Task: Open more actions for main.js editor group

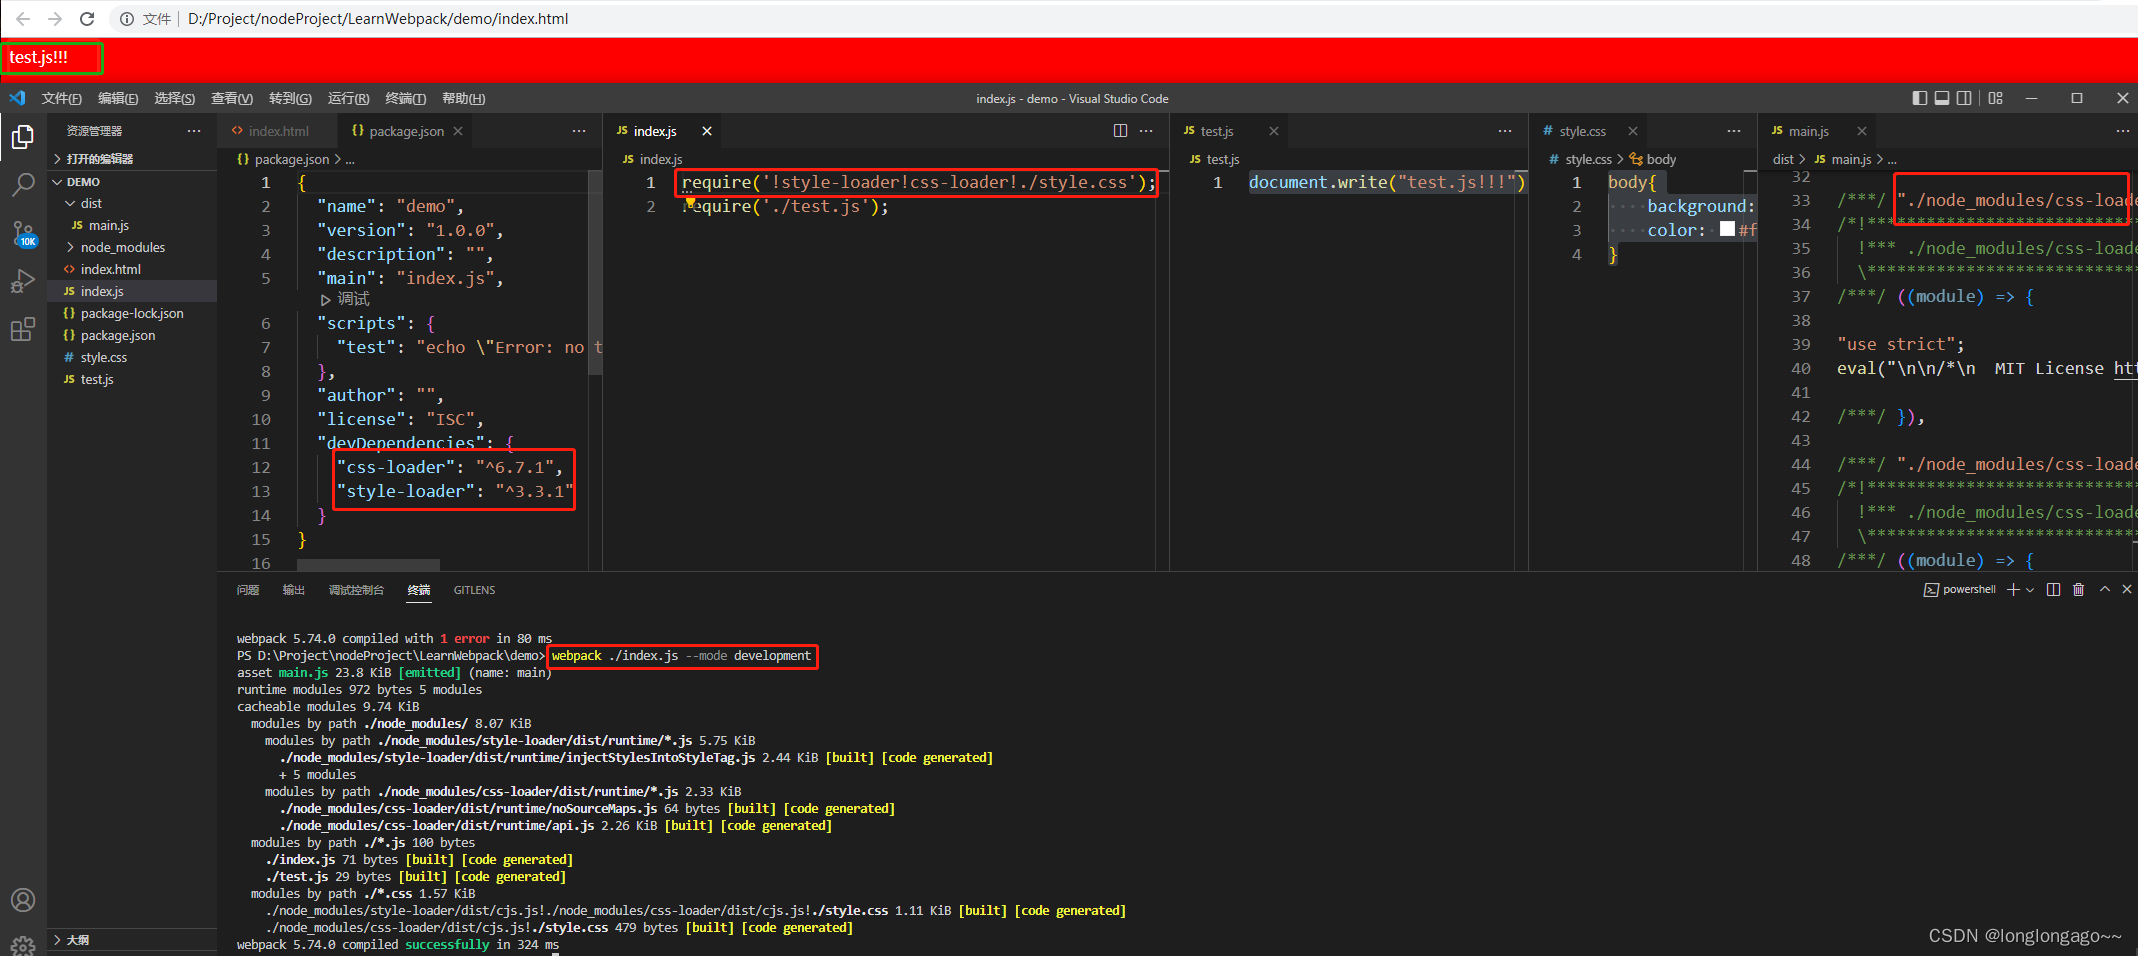Action: pyautogui.click(x=2123, y=131)
